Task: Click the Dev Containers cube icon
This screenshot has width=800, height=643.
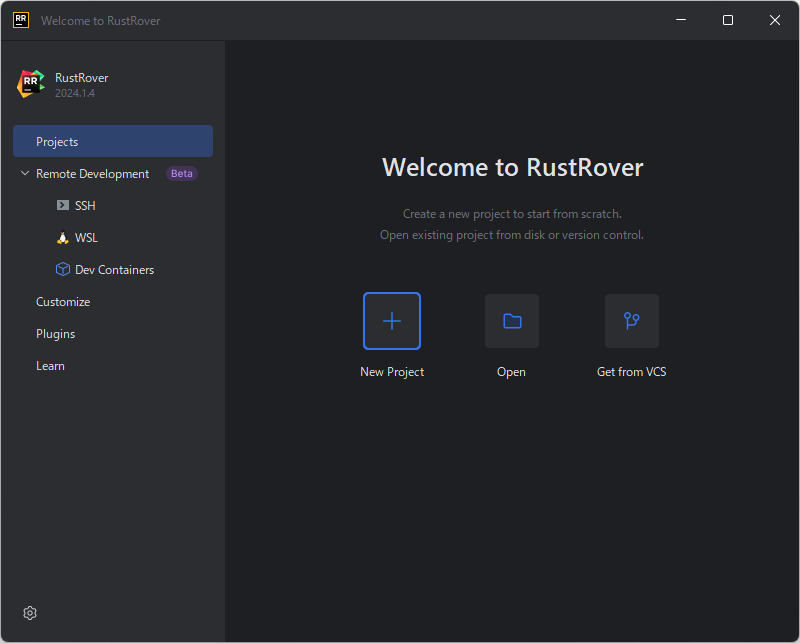Action: [x=62, y=269]
